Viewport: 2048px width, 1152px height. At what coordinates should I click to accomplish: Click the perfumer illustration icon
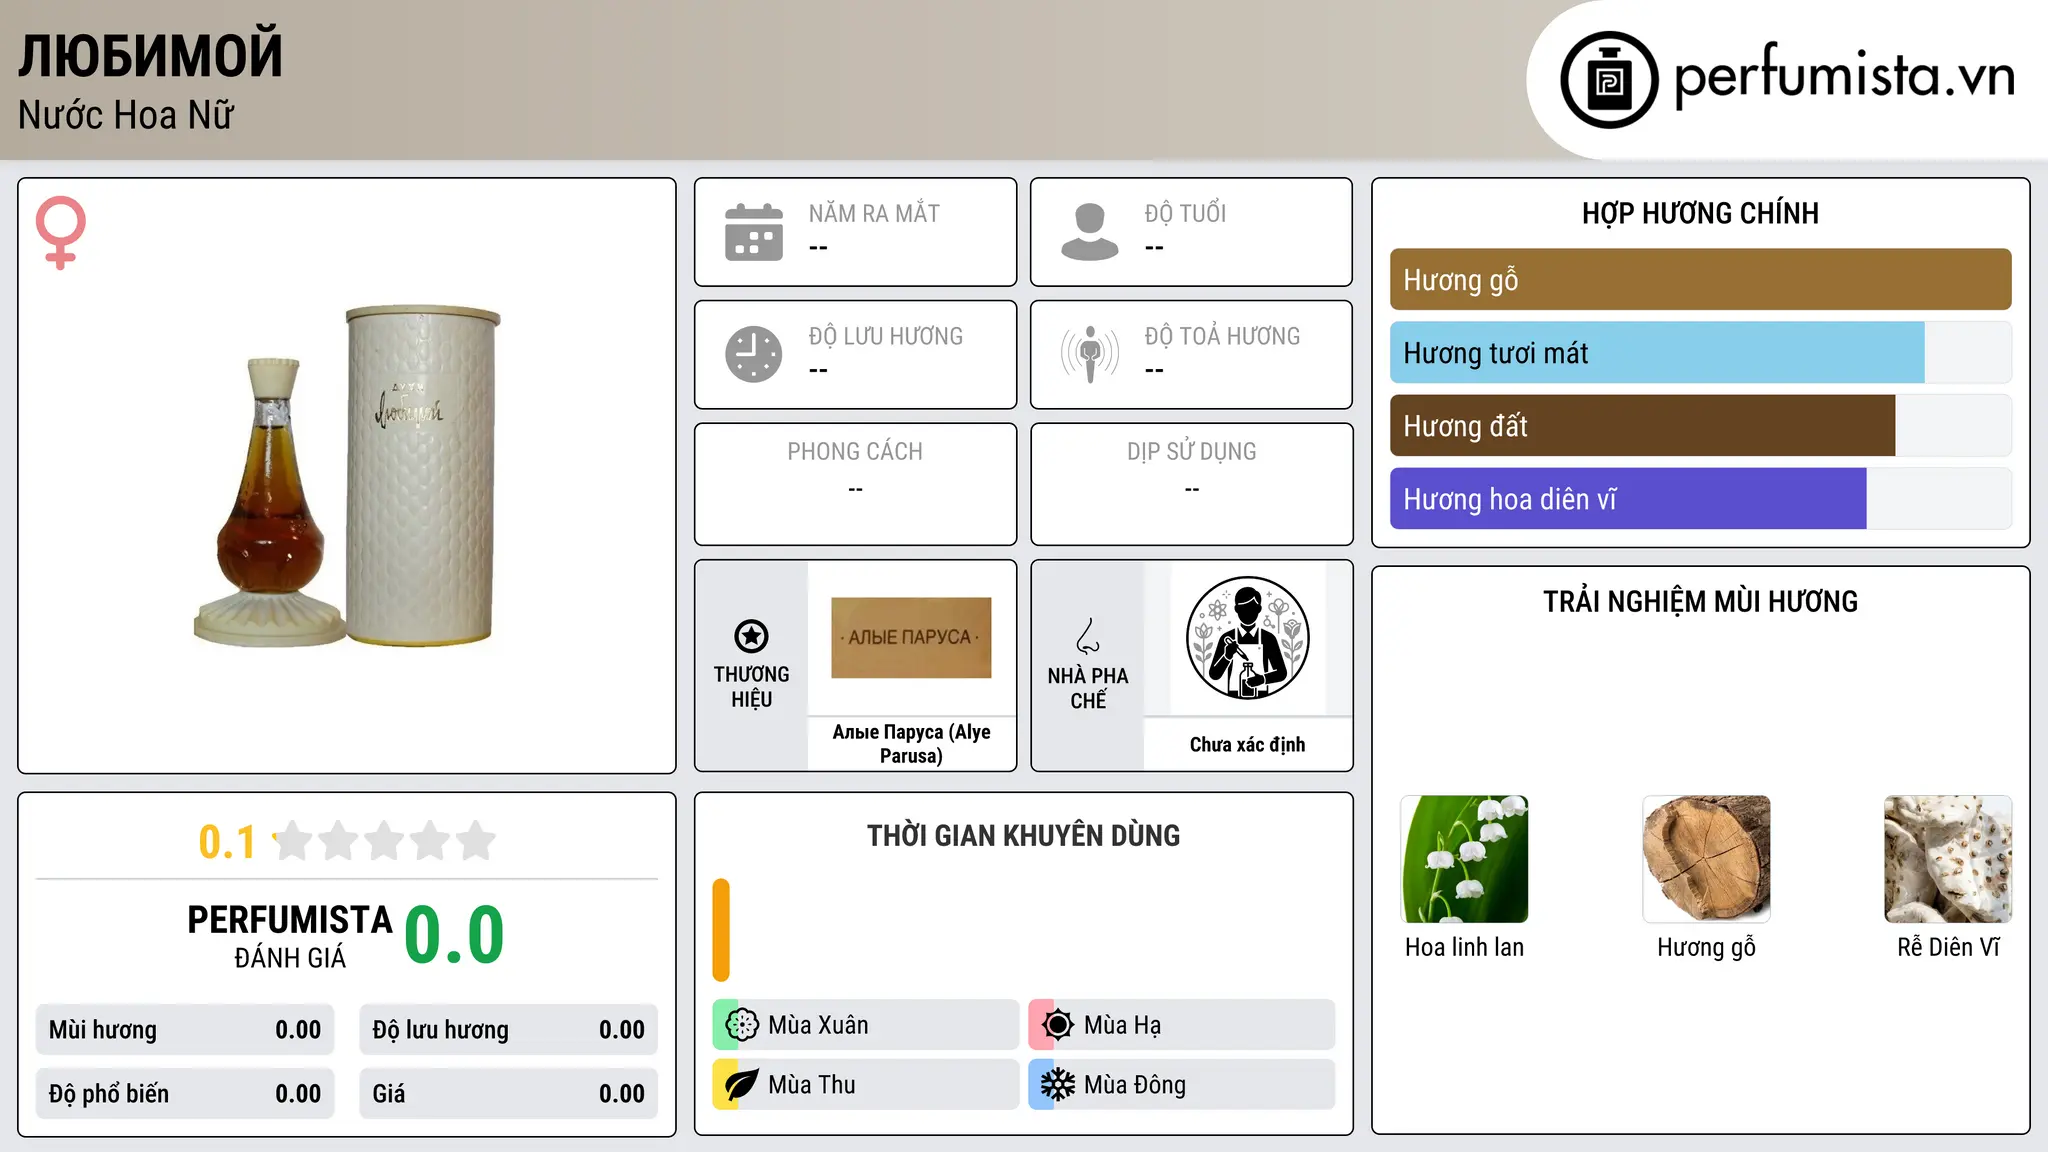pos(1247,638)
